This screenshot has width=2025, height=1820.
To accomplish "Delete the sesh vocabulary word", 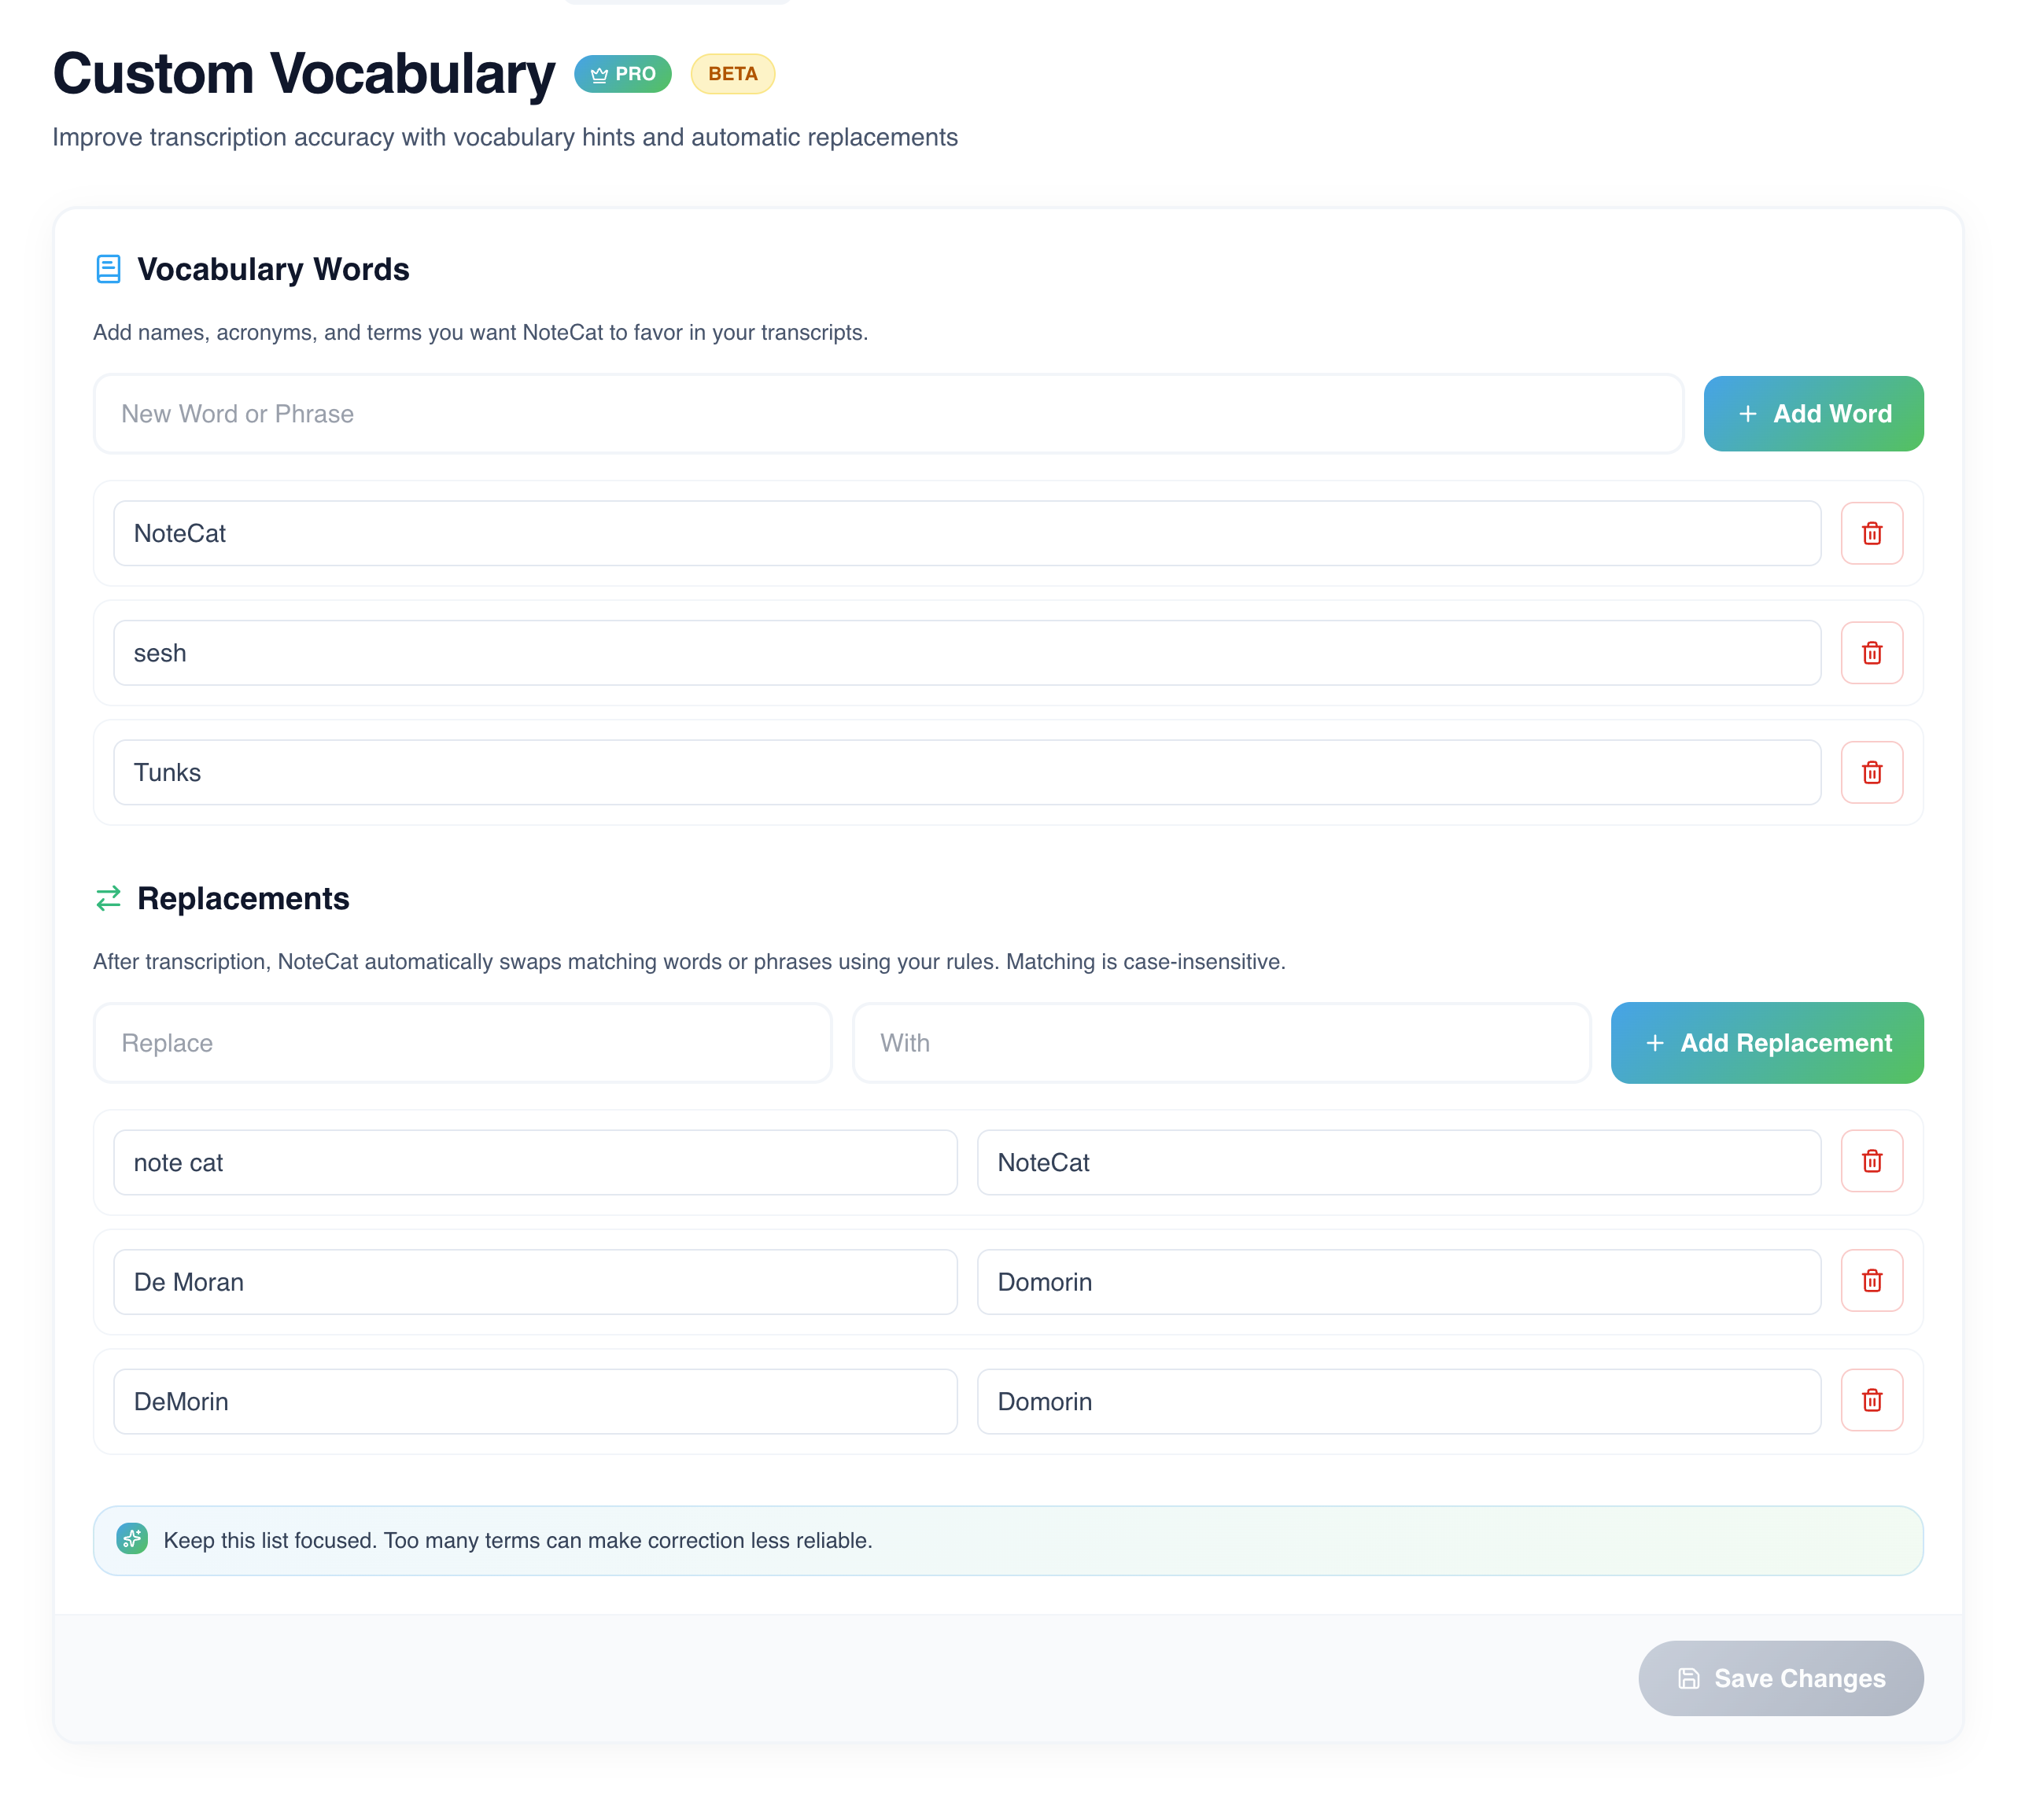I will [x=1872, y=652].
